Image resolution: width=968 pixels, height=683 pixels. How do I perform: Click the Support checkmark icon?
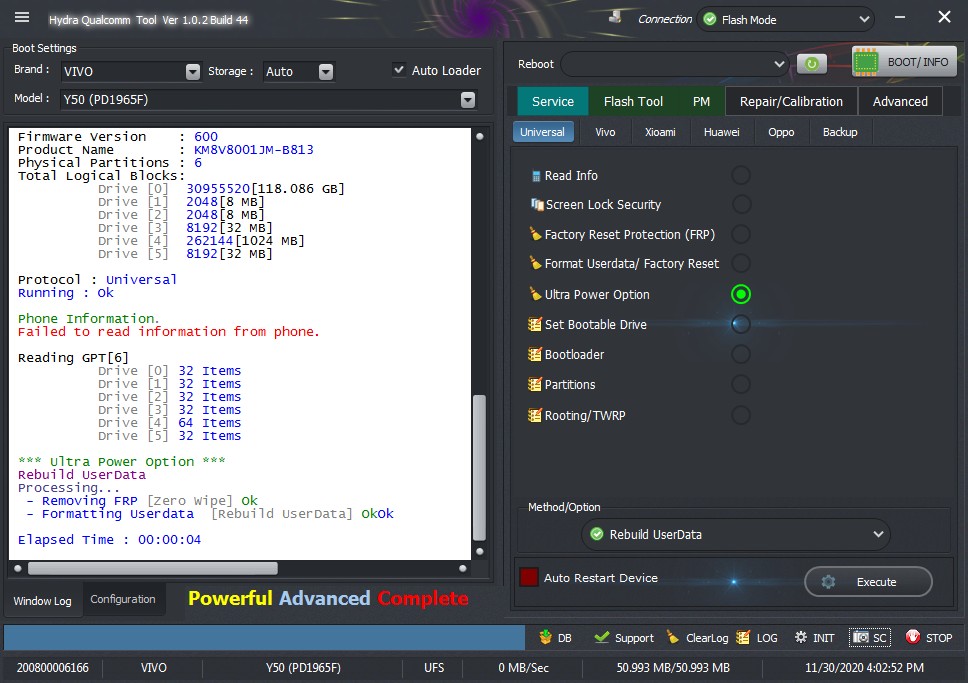click(x=601, y=637)
